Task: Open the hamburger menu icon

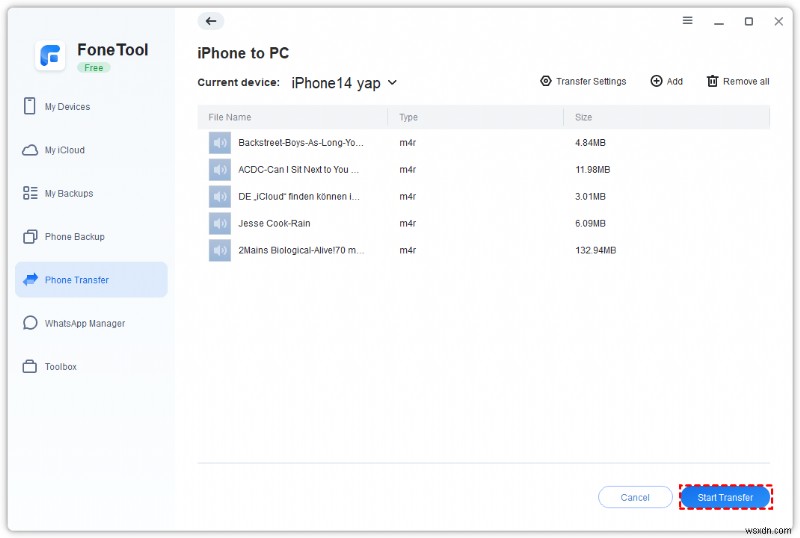Action: point(687,20)
